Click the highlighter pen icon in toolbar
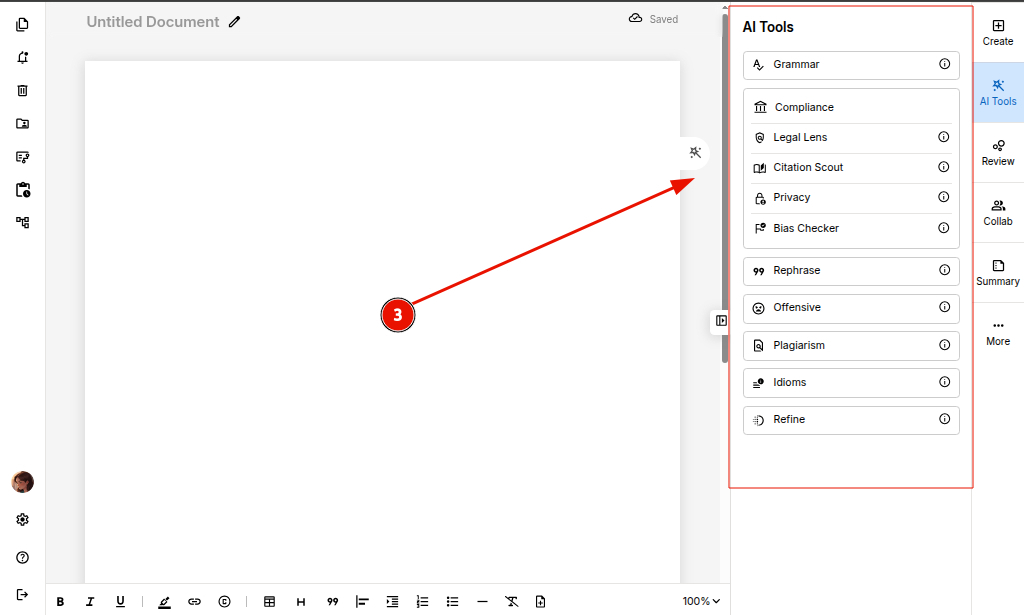Image resolution: width=1024 pixels, height=615 pixels. tap(164, 601)
